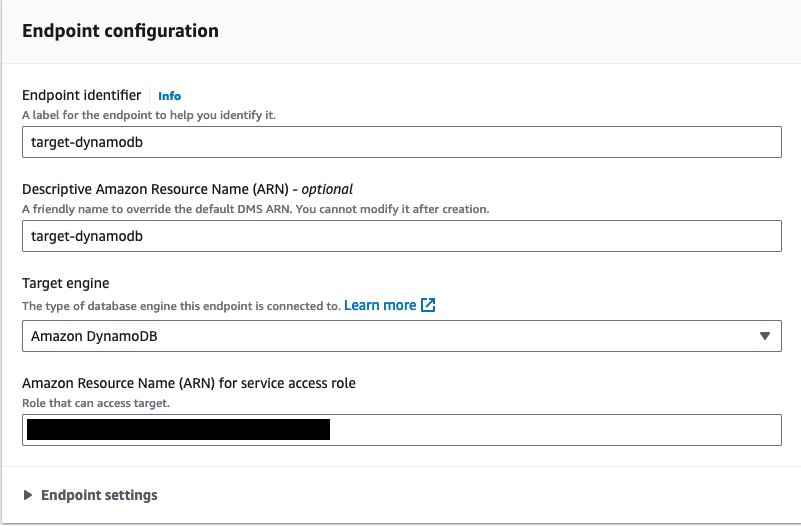Click the 'A label for the endpoint' hint

point(148,115)
